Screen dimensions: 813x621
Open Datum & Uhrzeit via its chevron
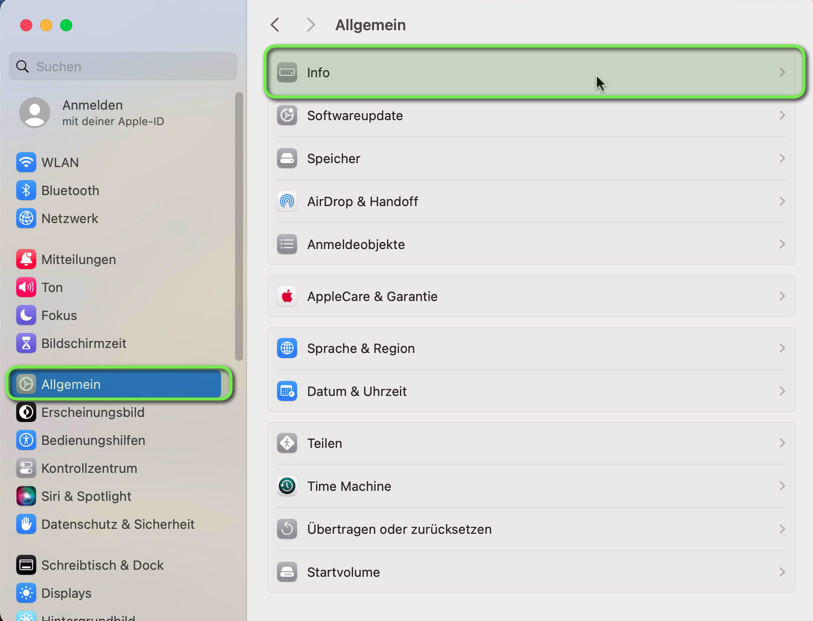pos(782,392)
